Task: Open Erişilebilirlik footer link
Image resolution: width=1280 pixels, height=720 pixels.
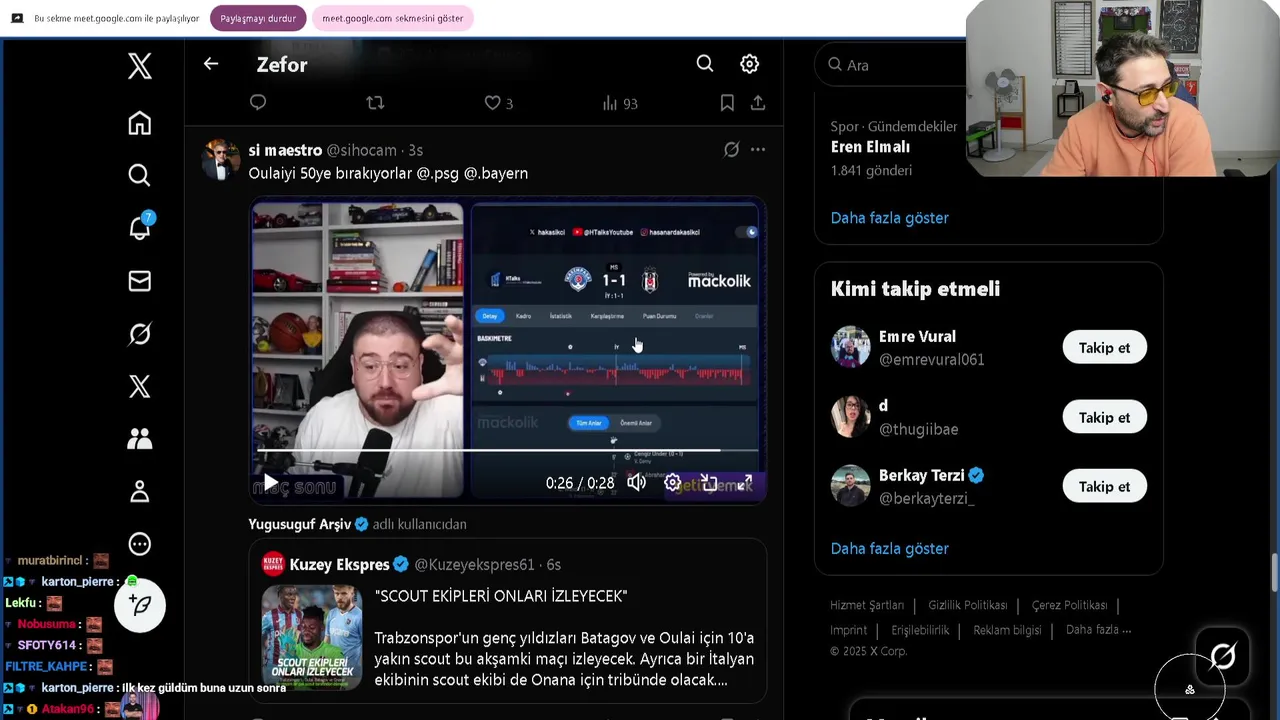Action: 920,630
